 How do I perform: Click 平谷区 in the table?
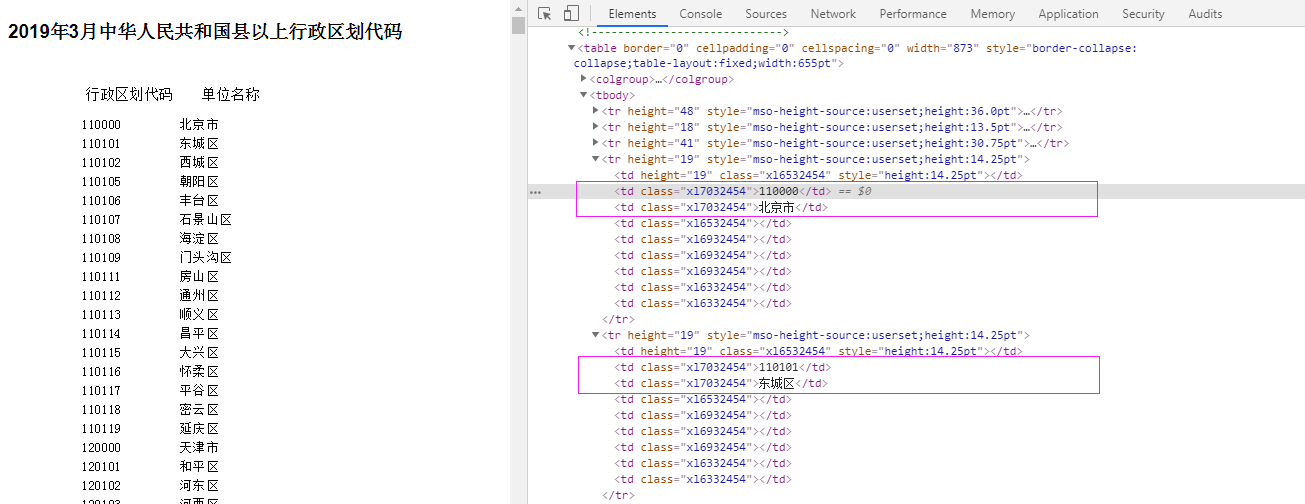point(199,391)
